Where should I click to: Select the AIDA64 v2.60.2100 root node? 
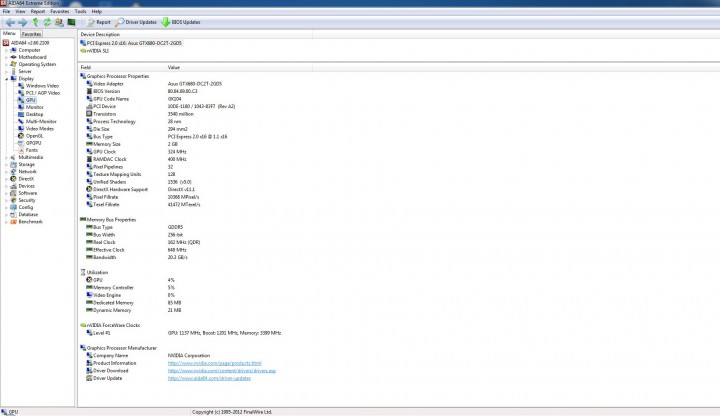(x=26, y=43)
